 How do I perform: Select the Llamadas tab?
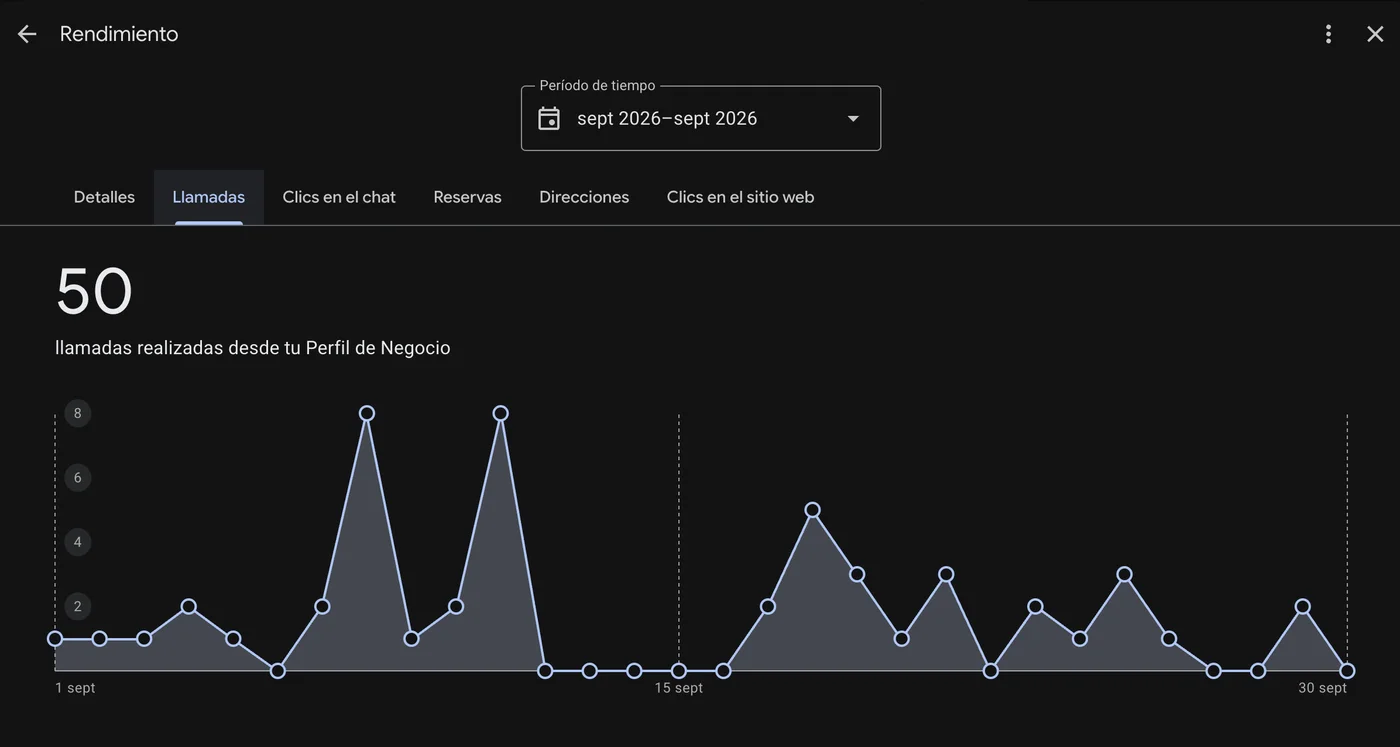(209, 197)
